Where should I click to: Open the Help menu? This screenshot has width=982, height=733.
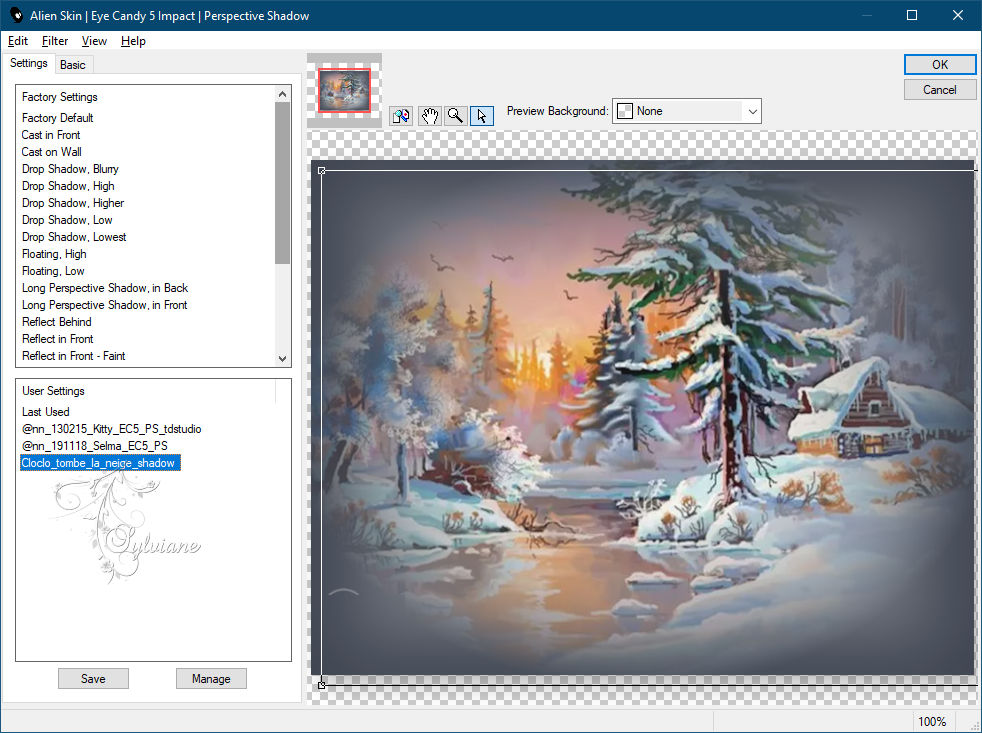pyautogui.click(x=133, y=41)
